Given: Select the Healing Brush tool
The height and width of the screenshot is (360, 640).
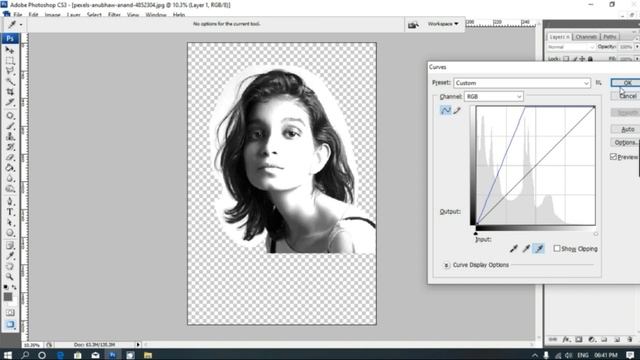Looking at the screenshot, I should coord(10,116).
